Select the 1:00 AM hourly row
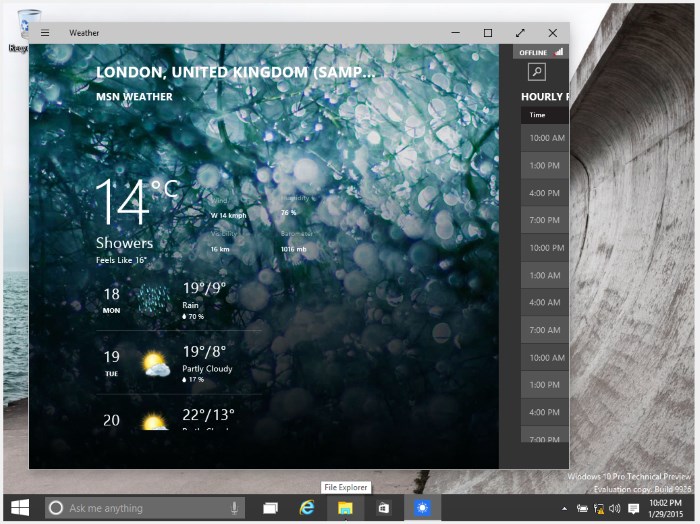Screen dimensions: 700x524 545,275
